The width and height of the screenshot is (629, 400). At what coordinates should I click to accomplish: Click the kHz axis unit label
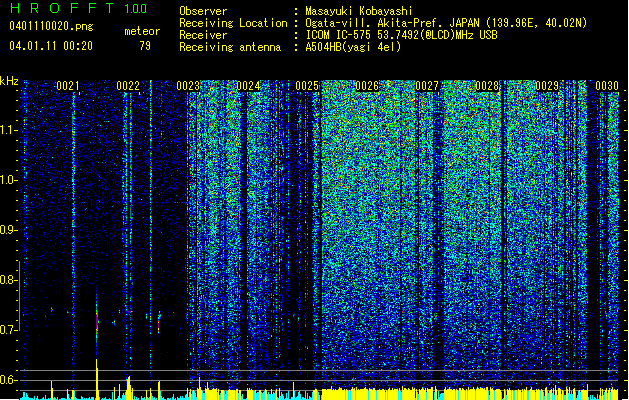[9, 81]
